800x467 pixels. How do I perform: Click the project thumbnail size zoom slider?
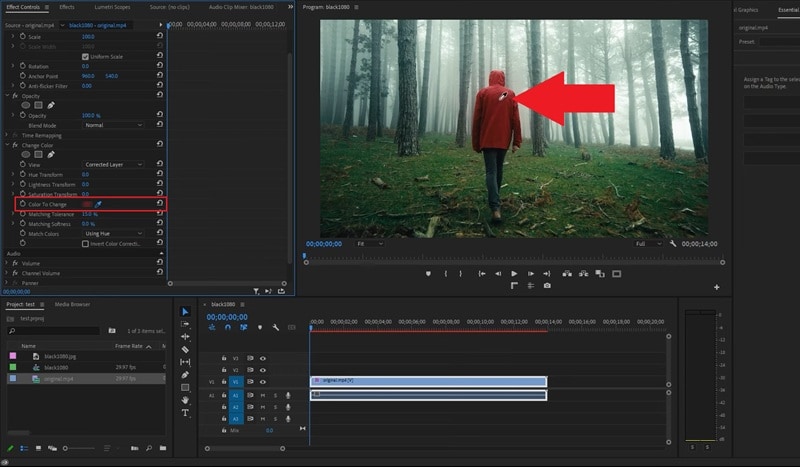[79, 448]
